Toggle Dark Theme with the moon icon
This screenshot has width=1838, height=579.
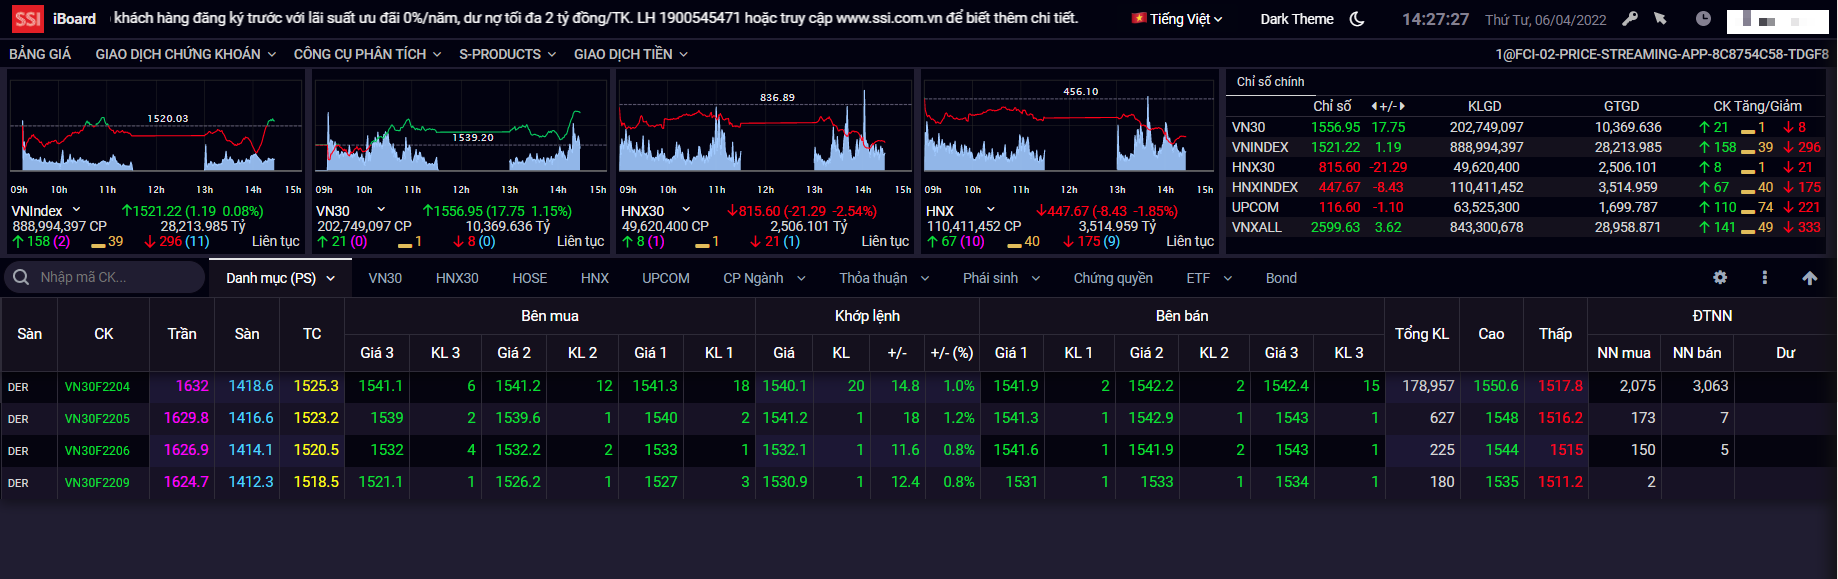(1357, 19)
